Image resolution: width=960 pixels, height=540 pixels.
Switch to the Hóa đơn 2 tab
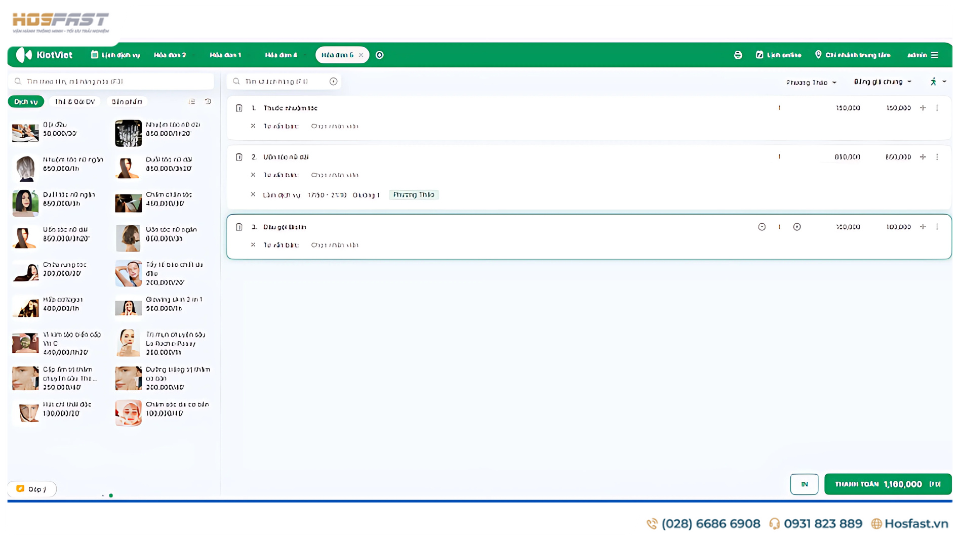(170, 55)
